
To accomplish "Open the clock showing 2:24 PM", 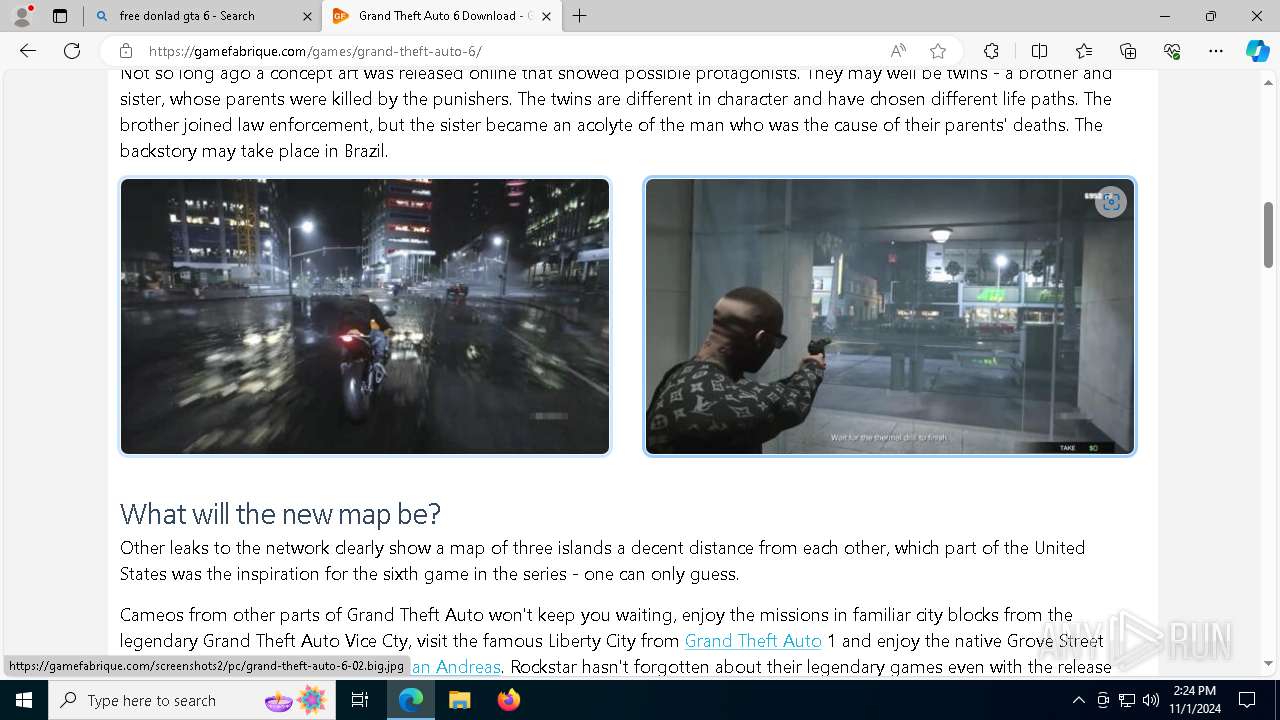I will tap(1195, 700).
